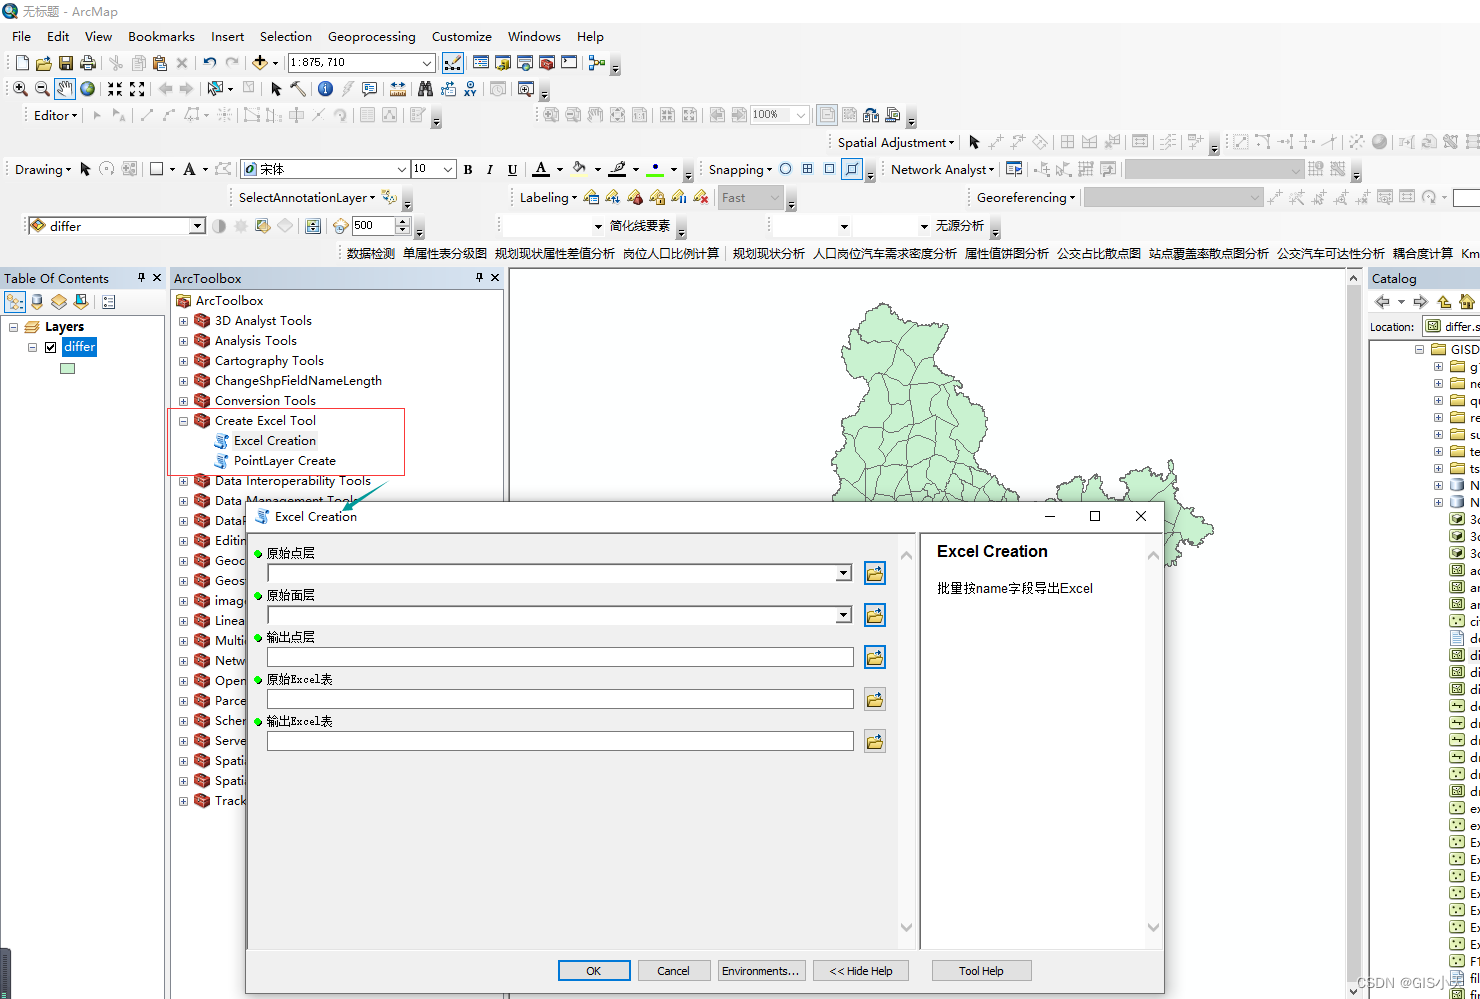
Task: Open the 宋体 font dropdown
Action: [x=401, y=169]
